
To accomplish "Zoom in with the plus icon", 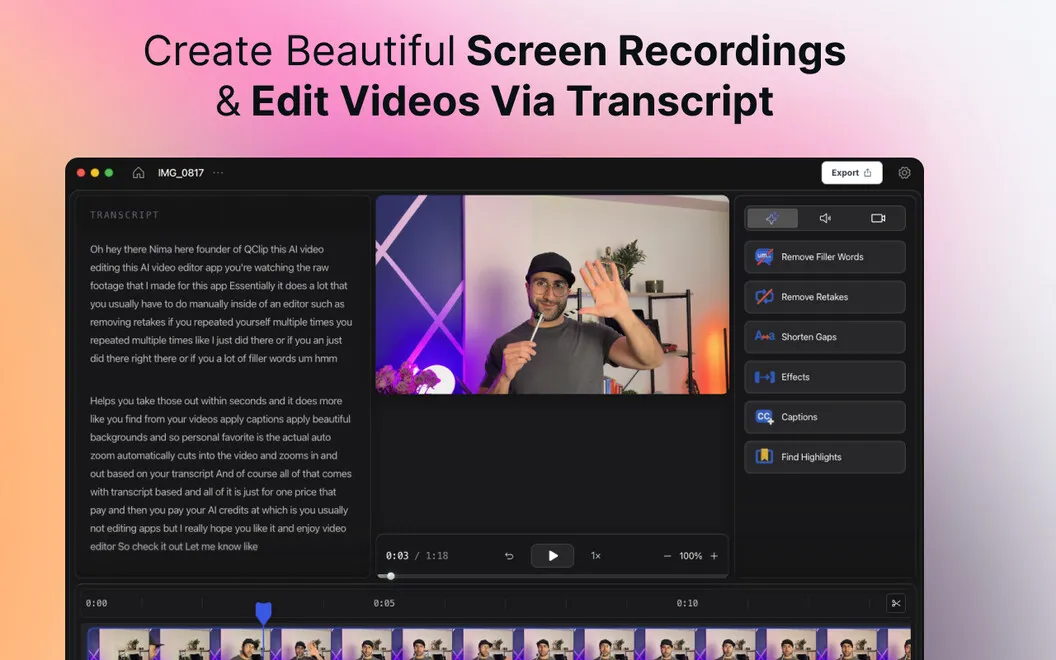I will 714,556.
